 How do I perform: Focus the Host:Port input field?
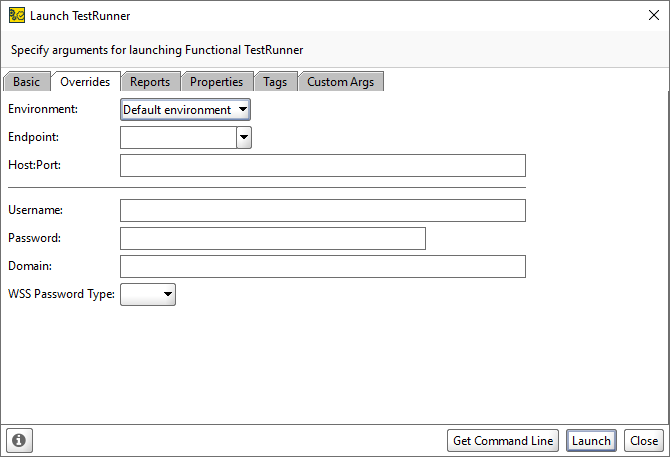coord(323,165)
